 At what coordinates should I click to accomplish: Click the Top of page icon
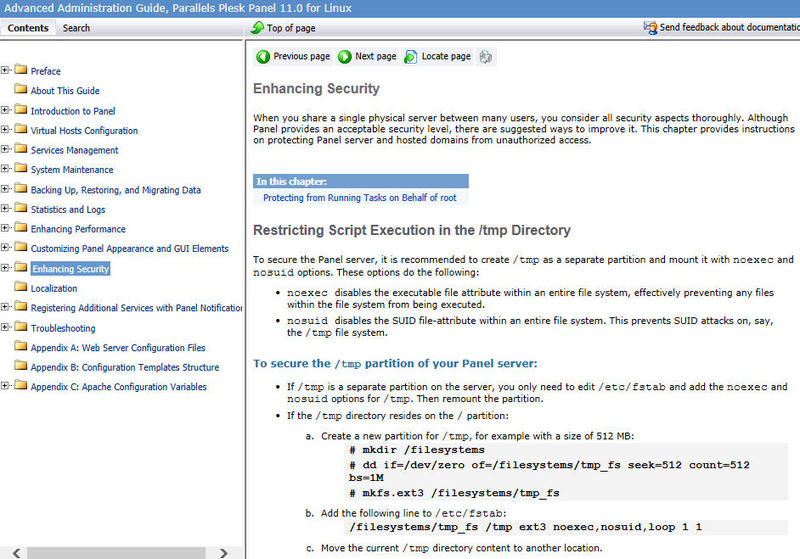click(257, 28)
